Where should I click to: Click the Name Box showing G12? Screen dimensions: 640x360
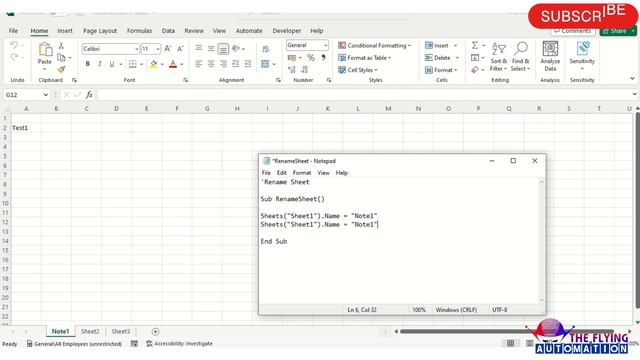tap(27, 95)
